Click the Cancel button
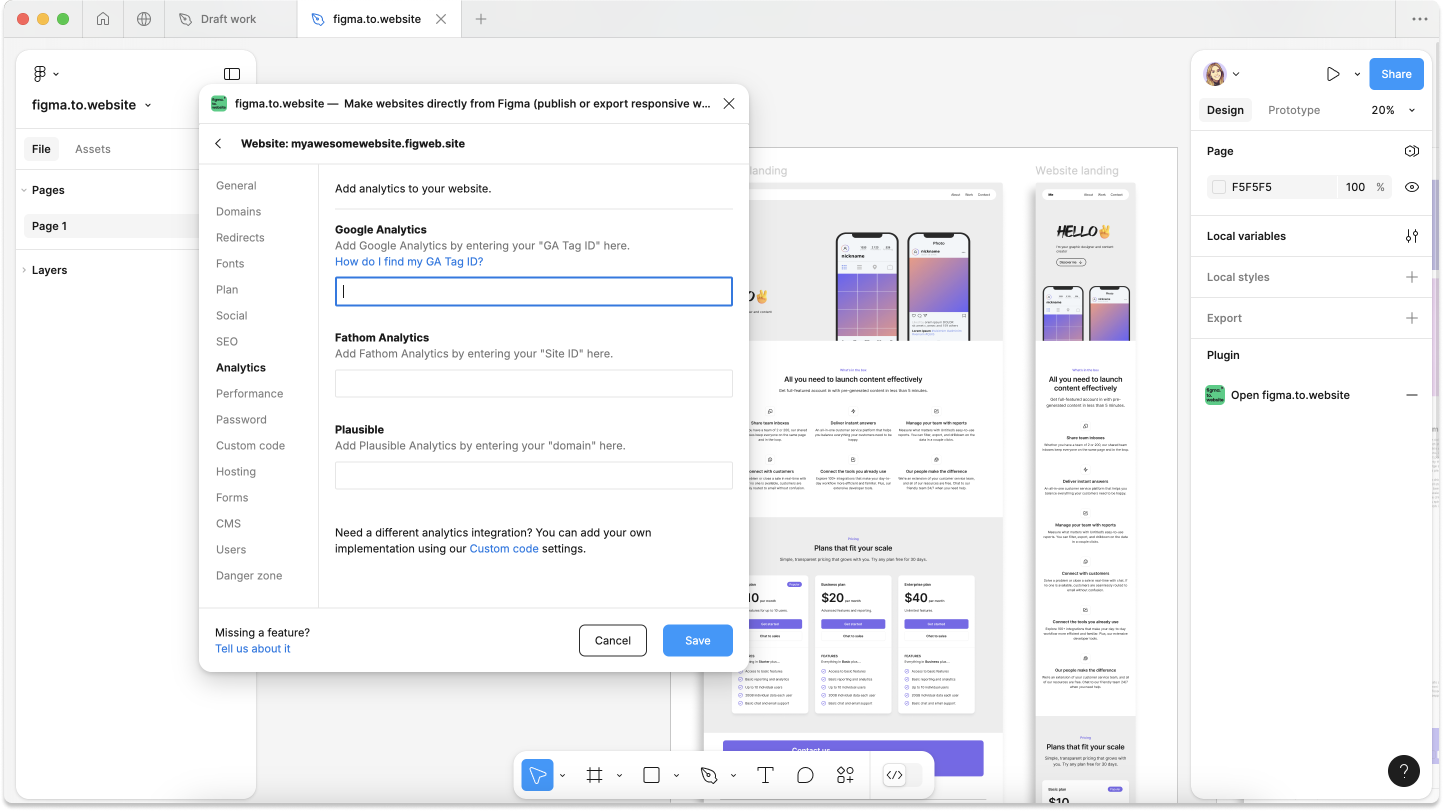This screenshot has width=1443, height=811. click(x=613, y=640)
